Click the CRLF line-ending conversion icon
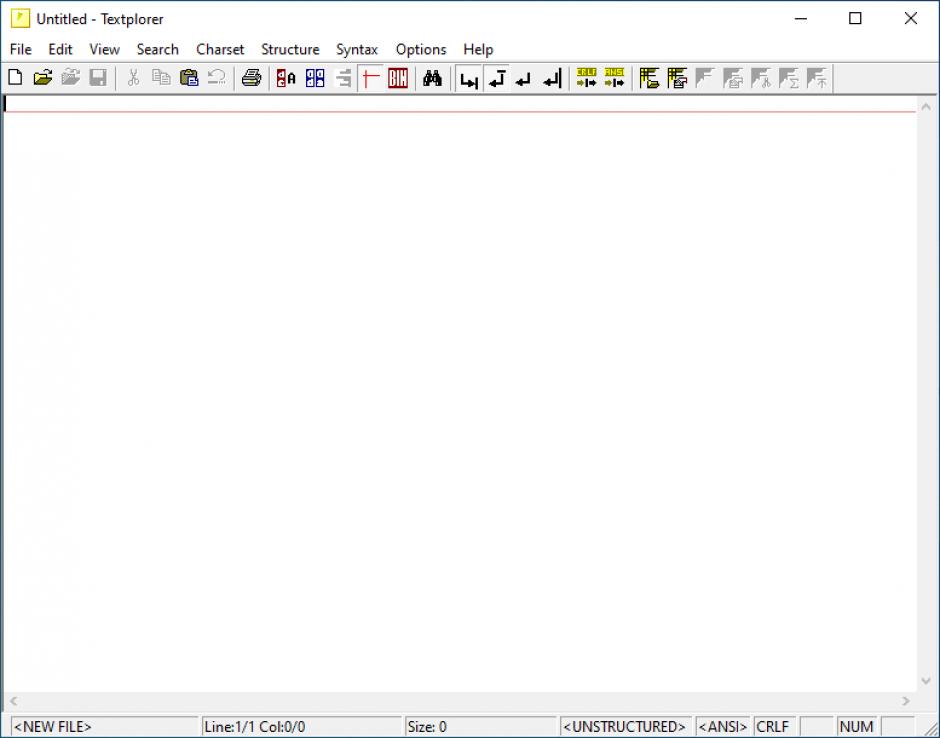 click(x=586, y=78)
